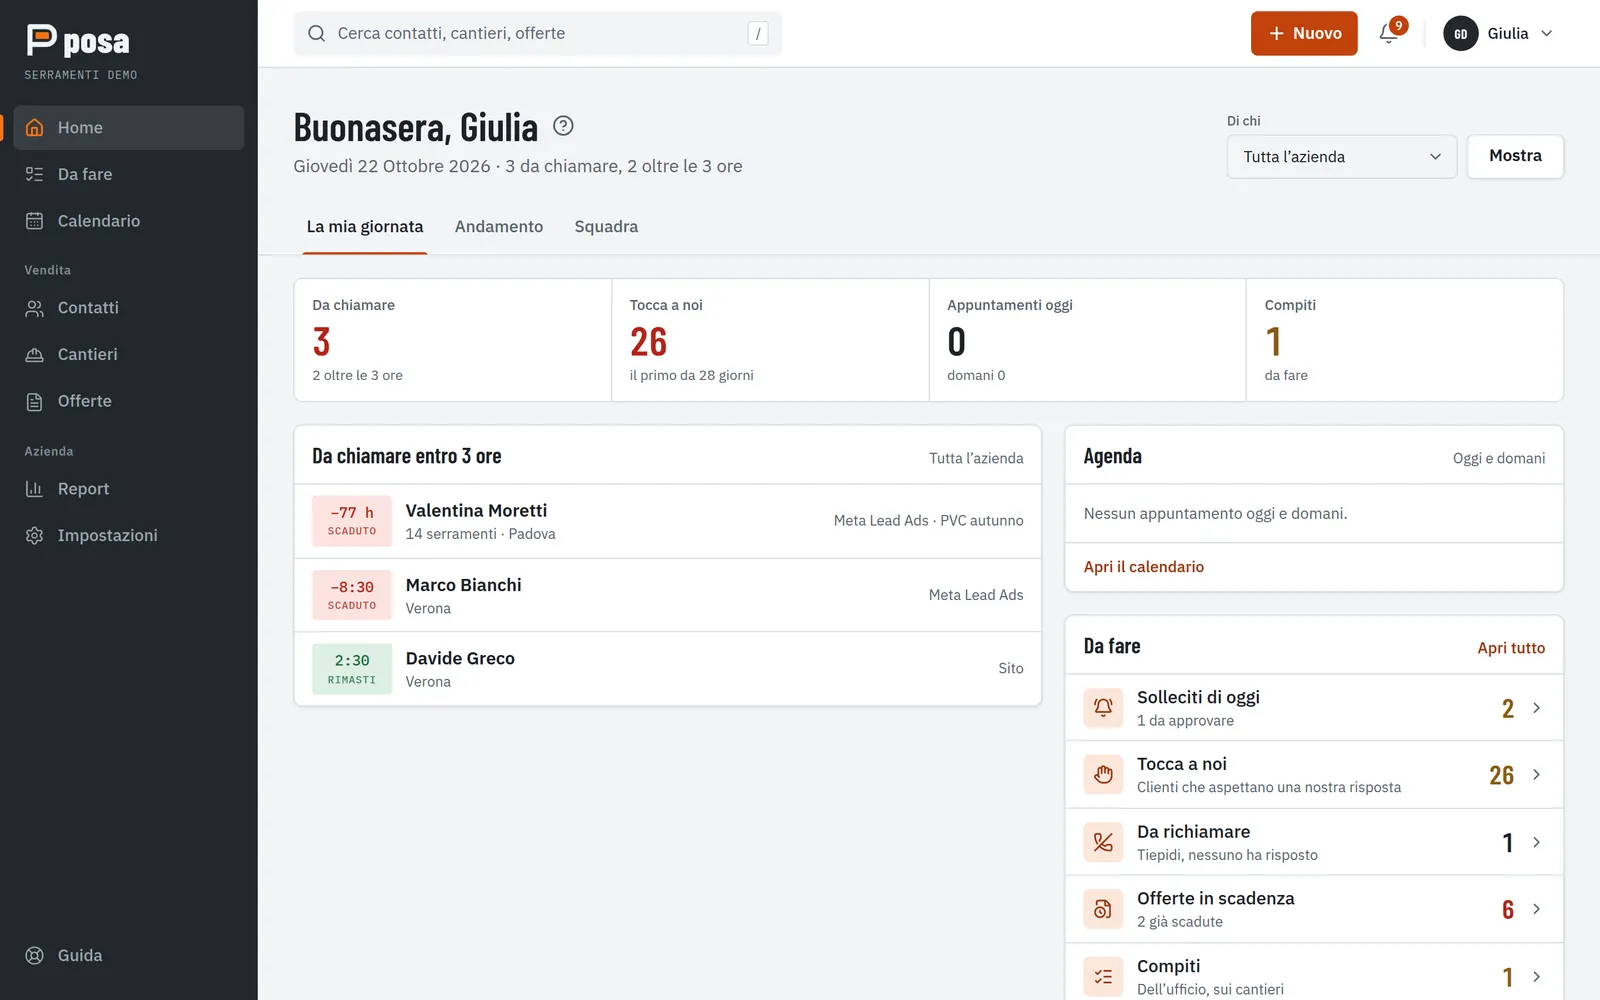Click the Mostra button
This screenshot has width=1600, height=1000.
coord(1515,156)
